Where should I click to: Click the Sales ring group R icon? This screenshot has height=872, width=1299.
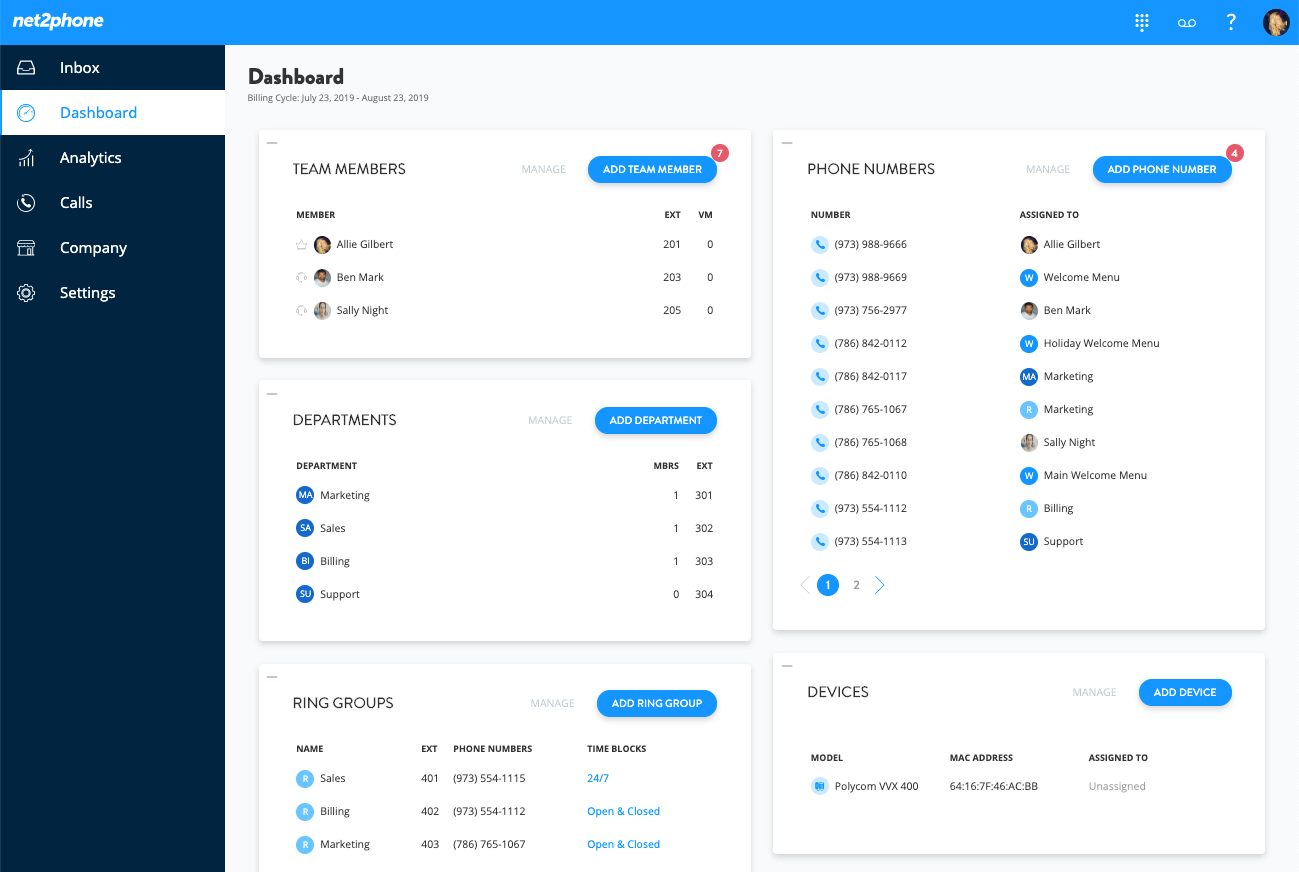[305, 778]
